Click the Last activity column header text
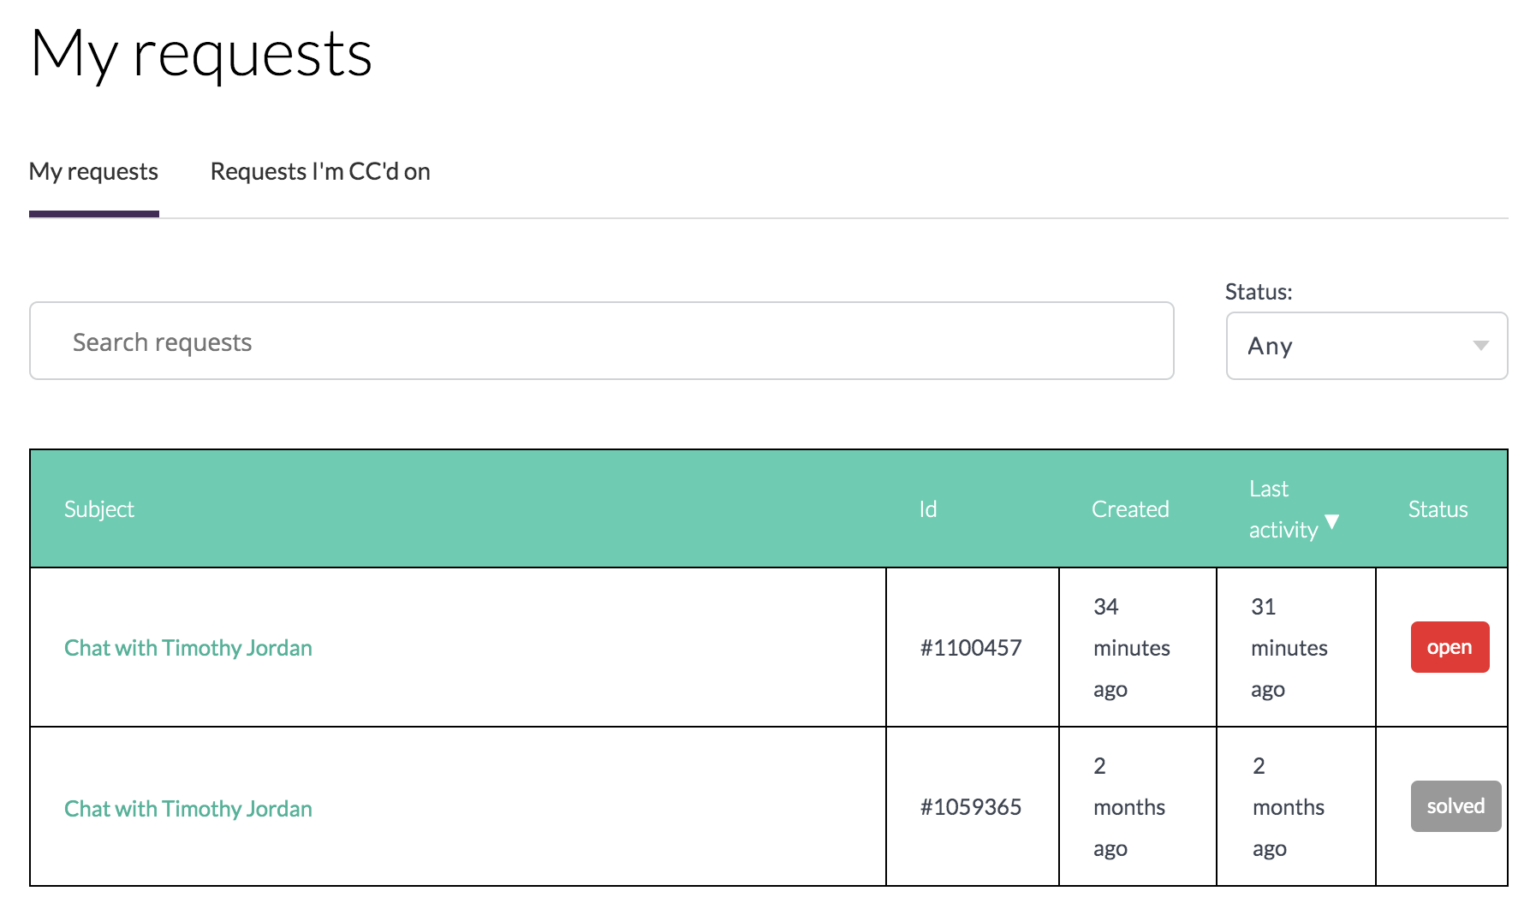The height and width of the screenshot is (909, 1536). coord(1282,509)
